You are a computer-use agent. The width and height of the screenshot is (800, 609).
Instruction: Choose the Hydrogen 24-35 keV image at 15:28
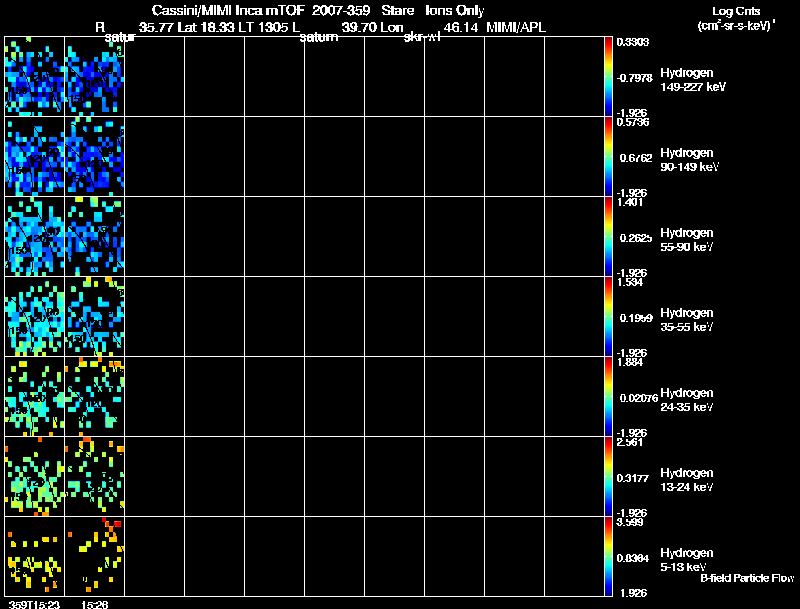point(94,397)
